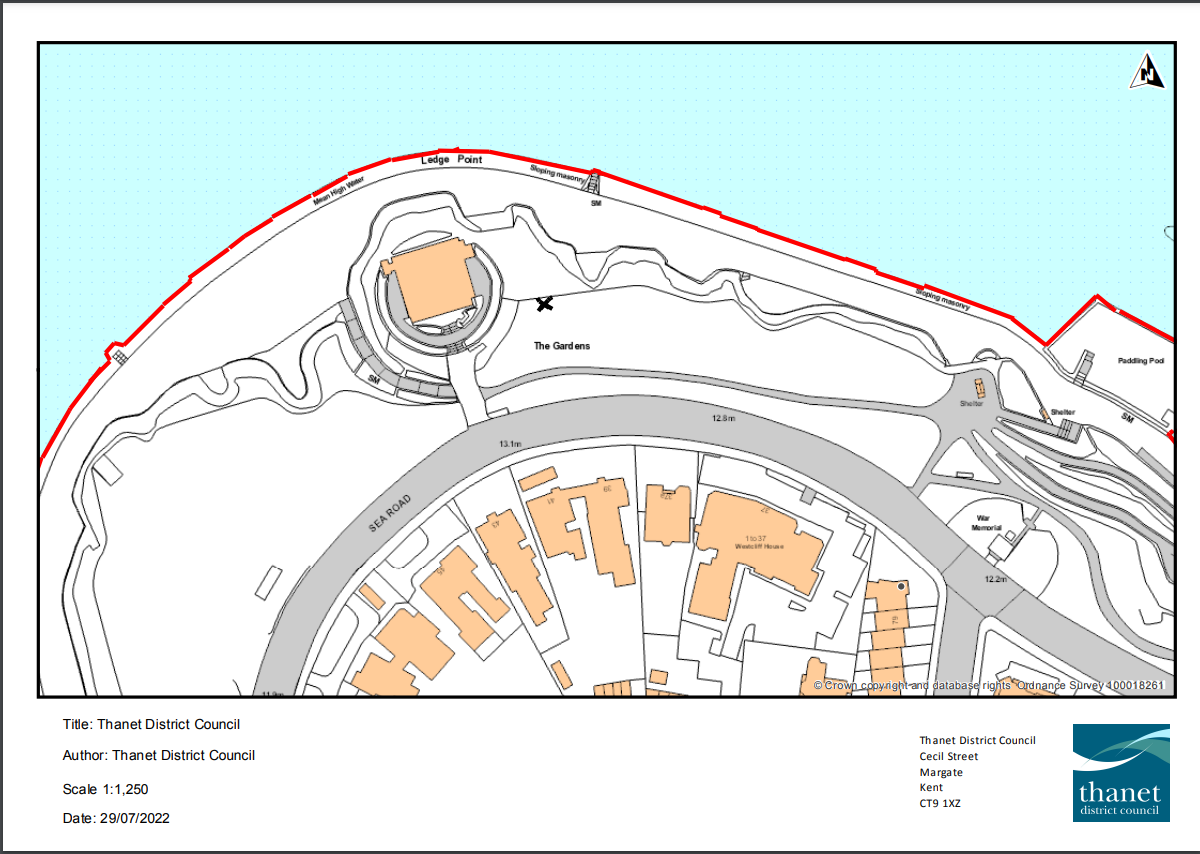Click the Crown copyright Ordnance Survey notice
1200x854 pixels.
988,685
